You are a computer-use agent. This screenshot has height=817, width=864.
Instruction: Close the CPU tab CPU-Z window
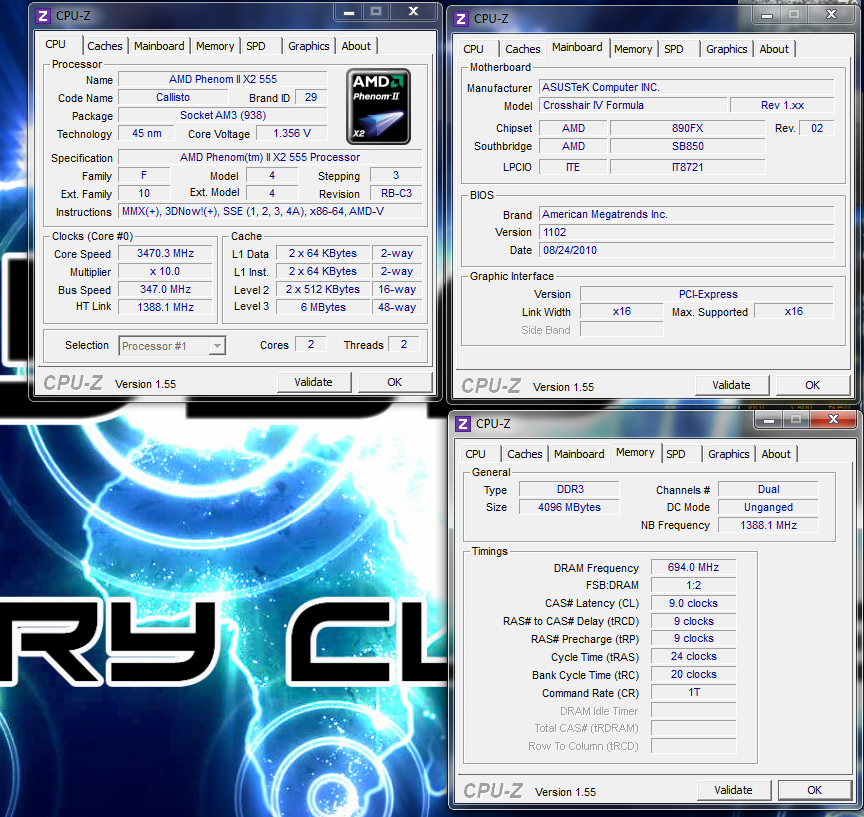(413, 12)
